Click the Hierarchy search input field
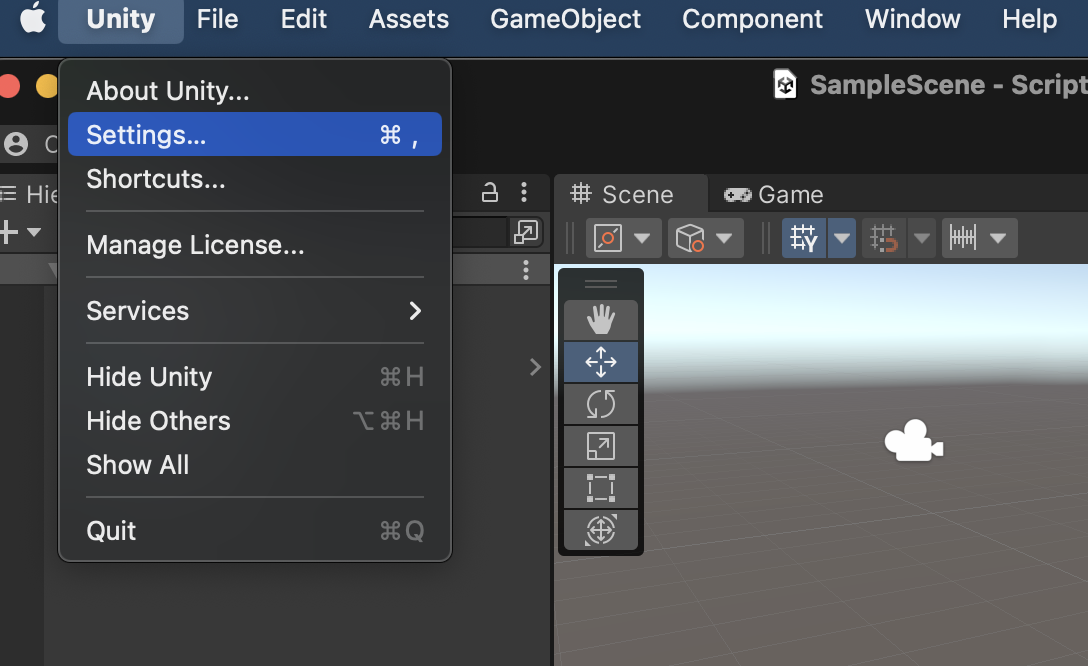The image size is (1088, 666). (x=480, y=232)
